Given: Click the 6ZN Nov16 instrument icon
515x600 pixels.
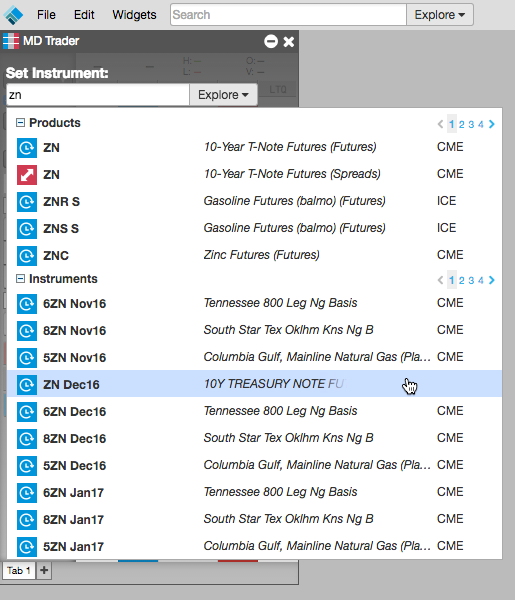Looking at the screenshot, I should (27, 304).
